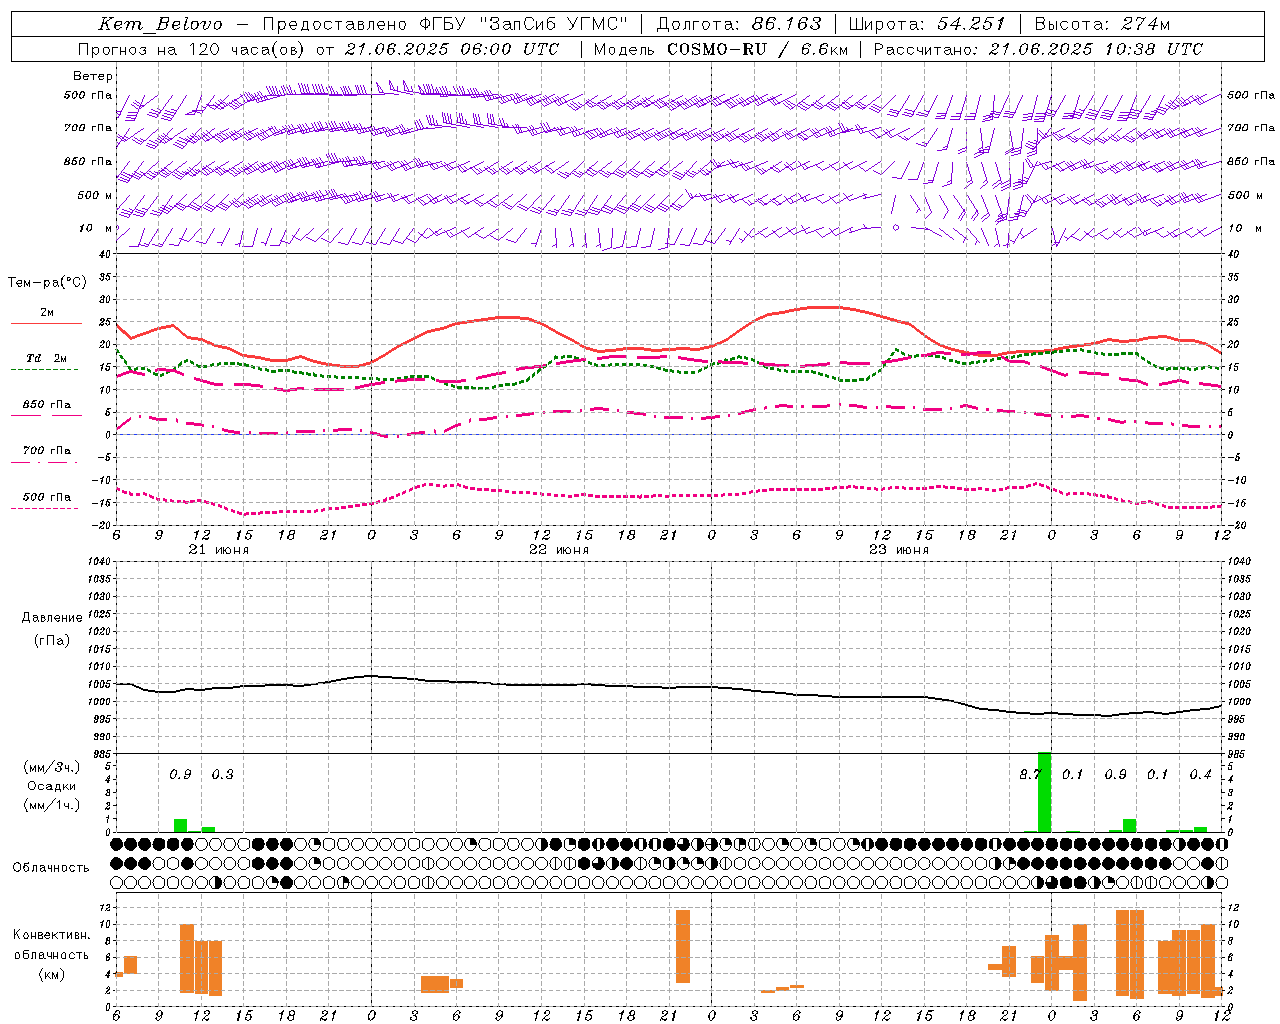1280x1024 pixels.
Task: Click the (мм/1ч.) precipitation unit label
Action: [x=51, y=805]
